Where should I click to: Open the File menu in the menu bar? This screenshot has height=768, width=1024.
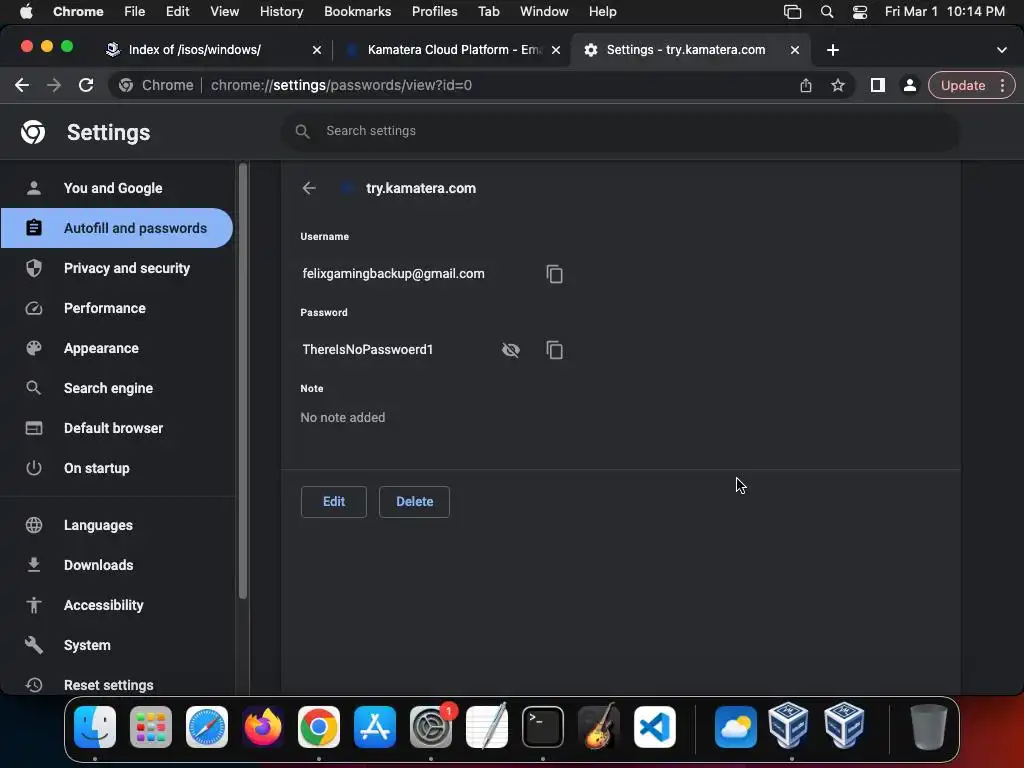135,11
